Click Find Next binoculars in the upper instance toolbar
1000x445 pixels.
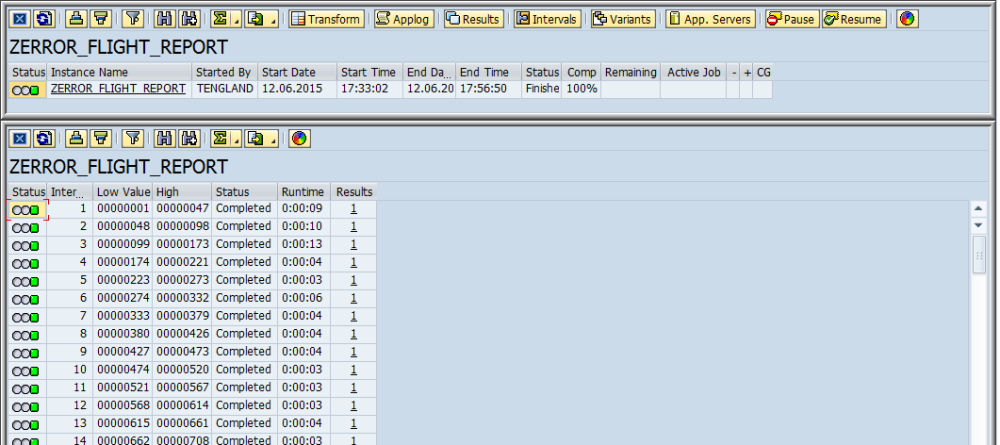(188, 19)
